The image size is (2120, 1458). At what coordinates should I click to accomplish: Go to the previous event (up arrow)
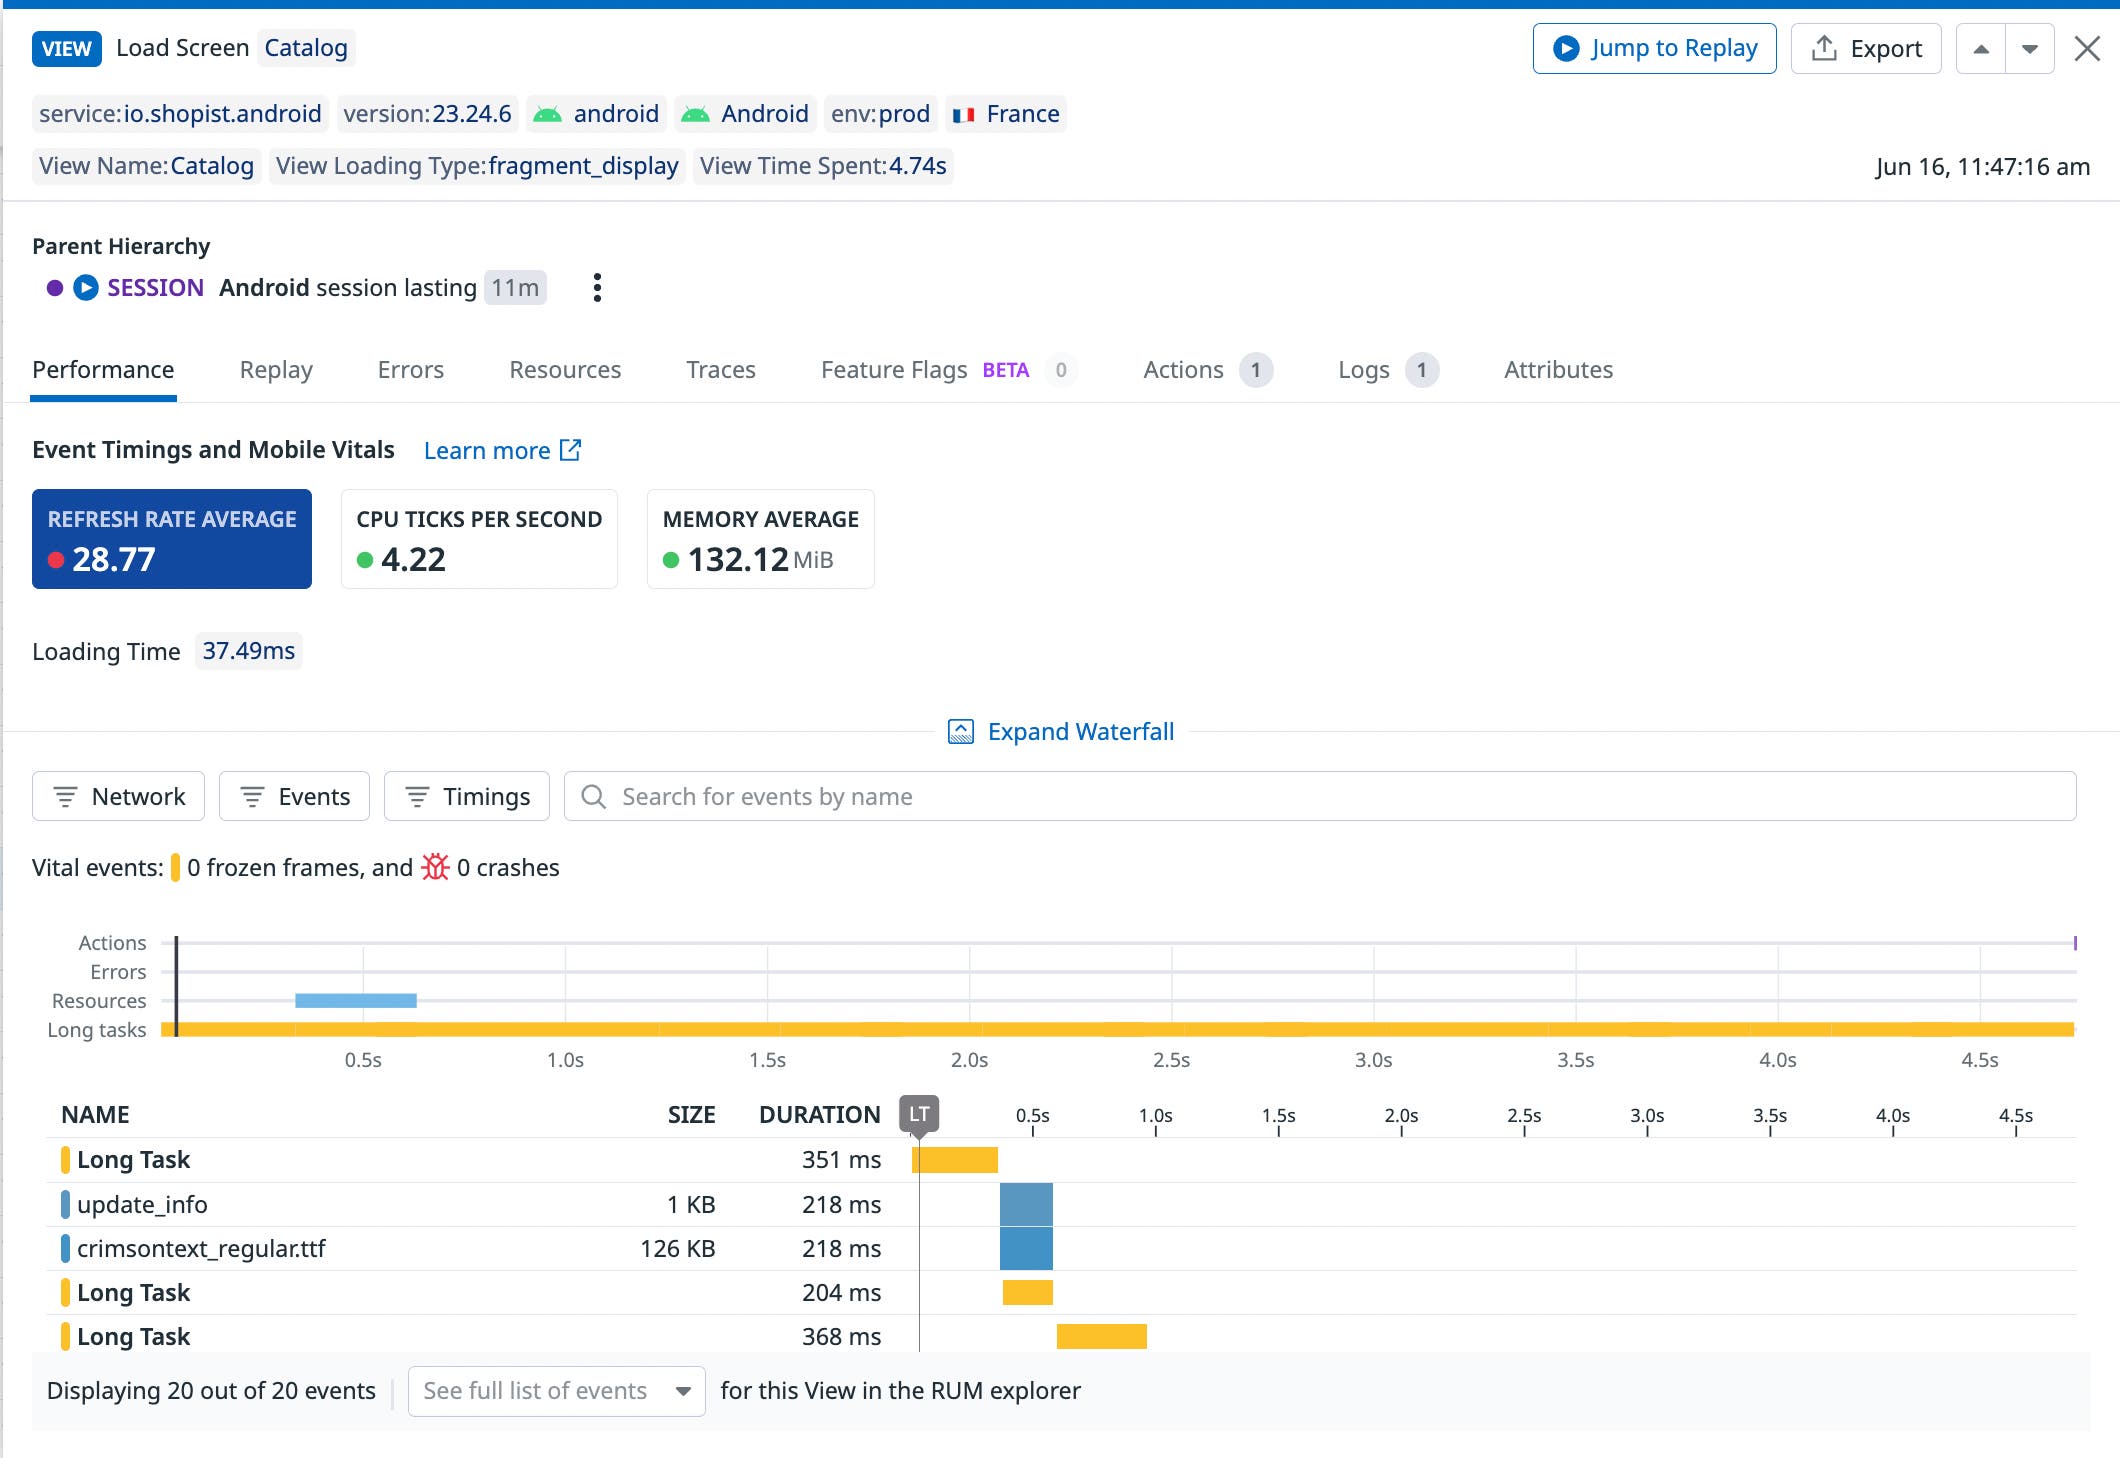[1980, 49]
